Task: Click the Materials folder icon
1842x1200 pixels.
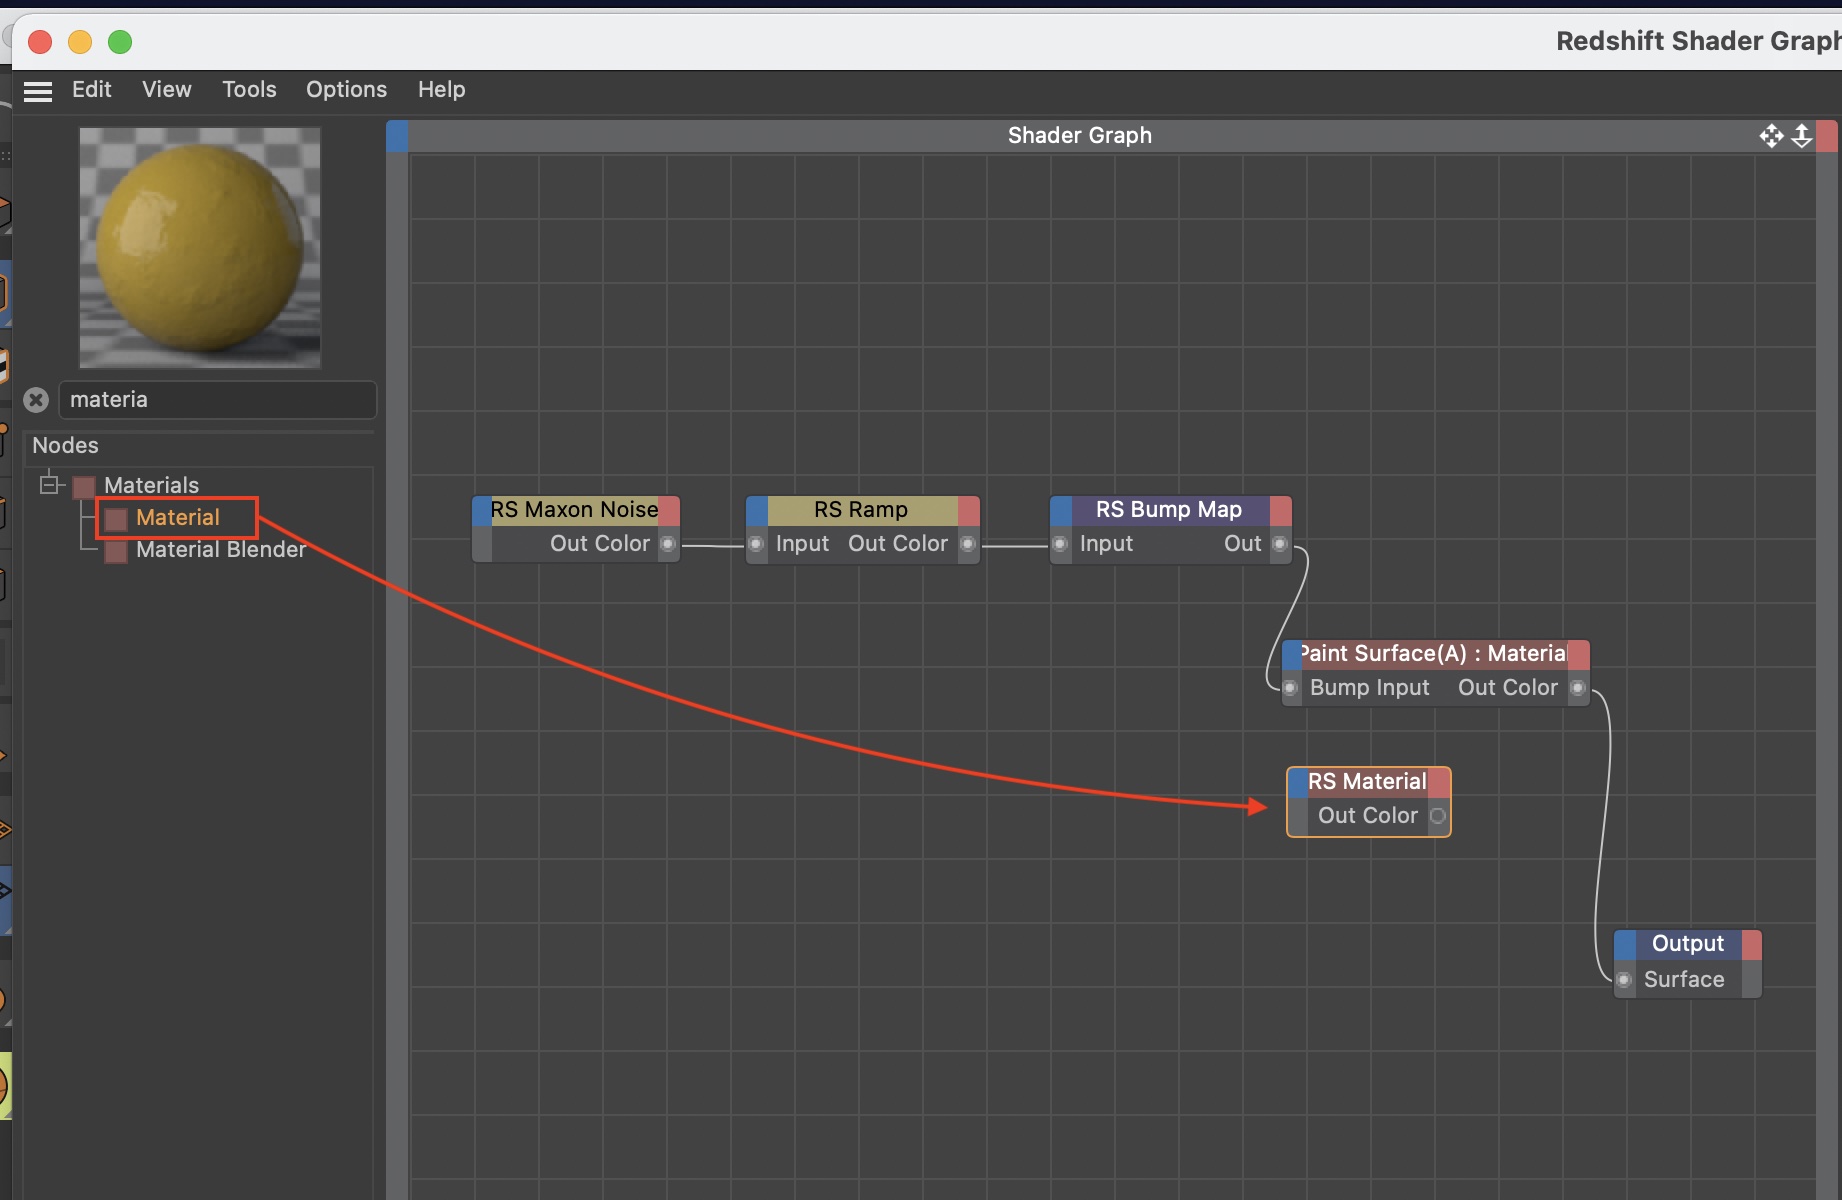Action: pos(84,487)
